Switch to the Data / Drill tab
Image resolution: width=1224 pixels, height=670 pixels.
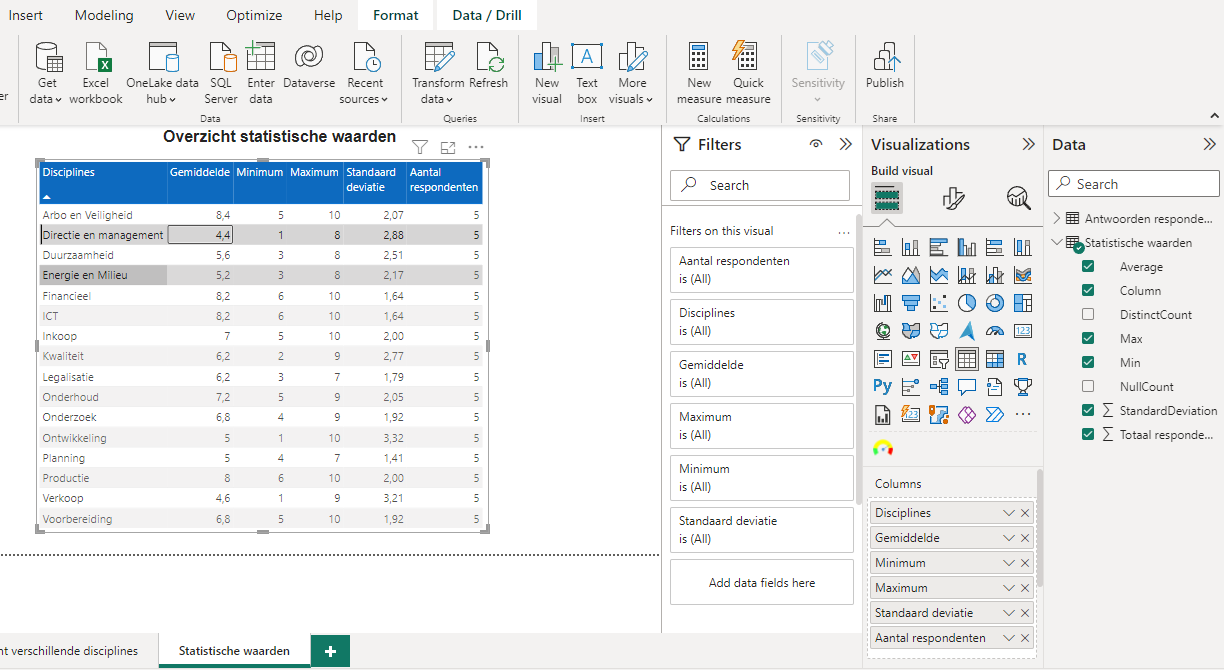point(487,15)
